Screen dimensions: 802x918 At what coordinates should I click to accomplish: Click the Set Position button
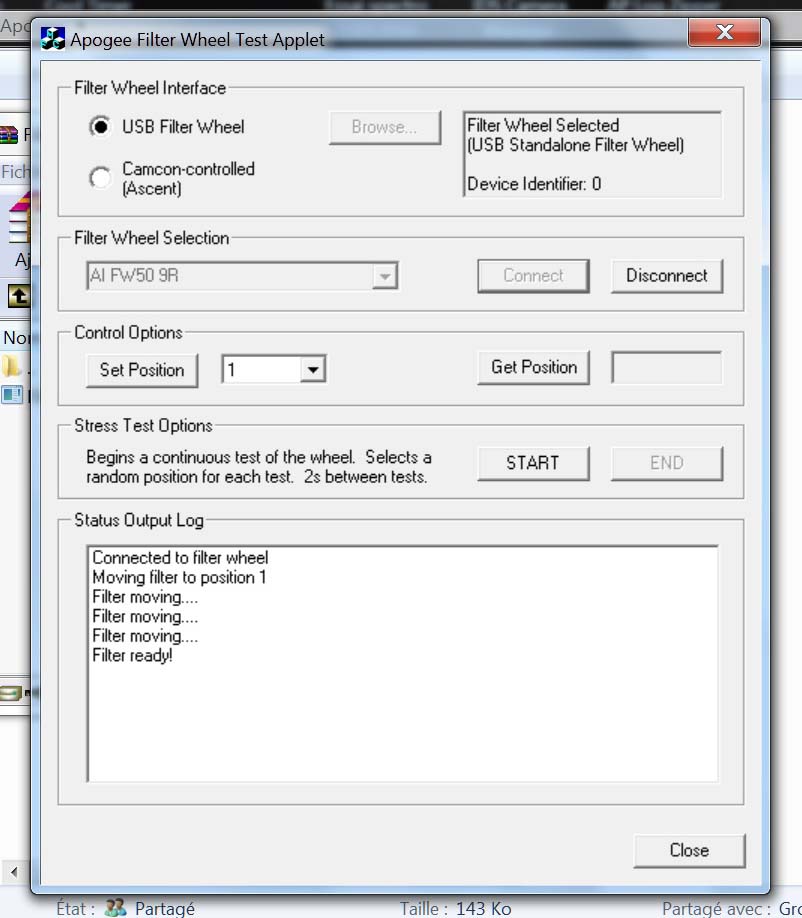tap(142, 370)
